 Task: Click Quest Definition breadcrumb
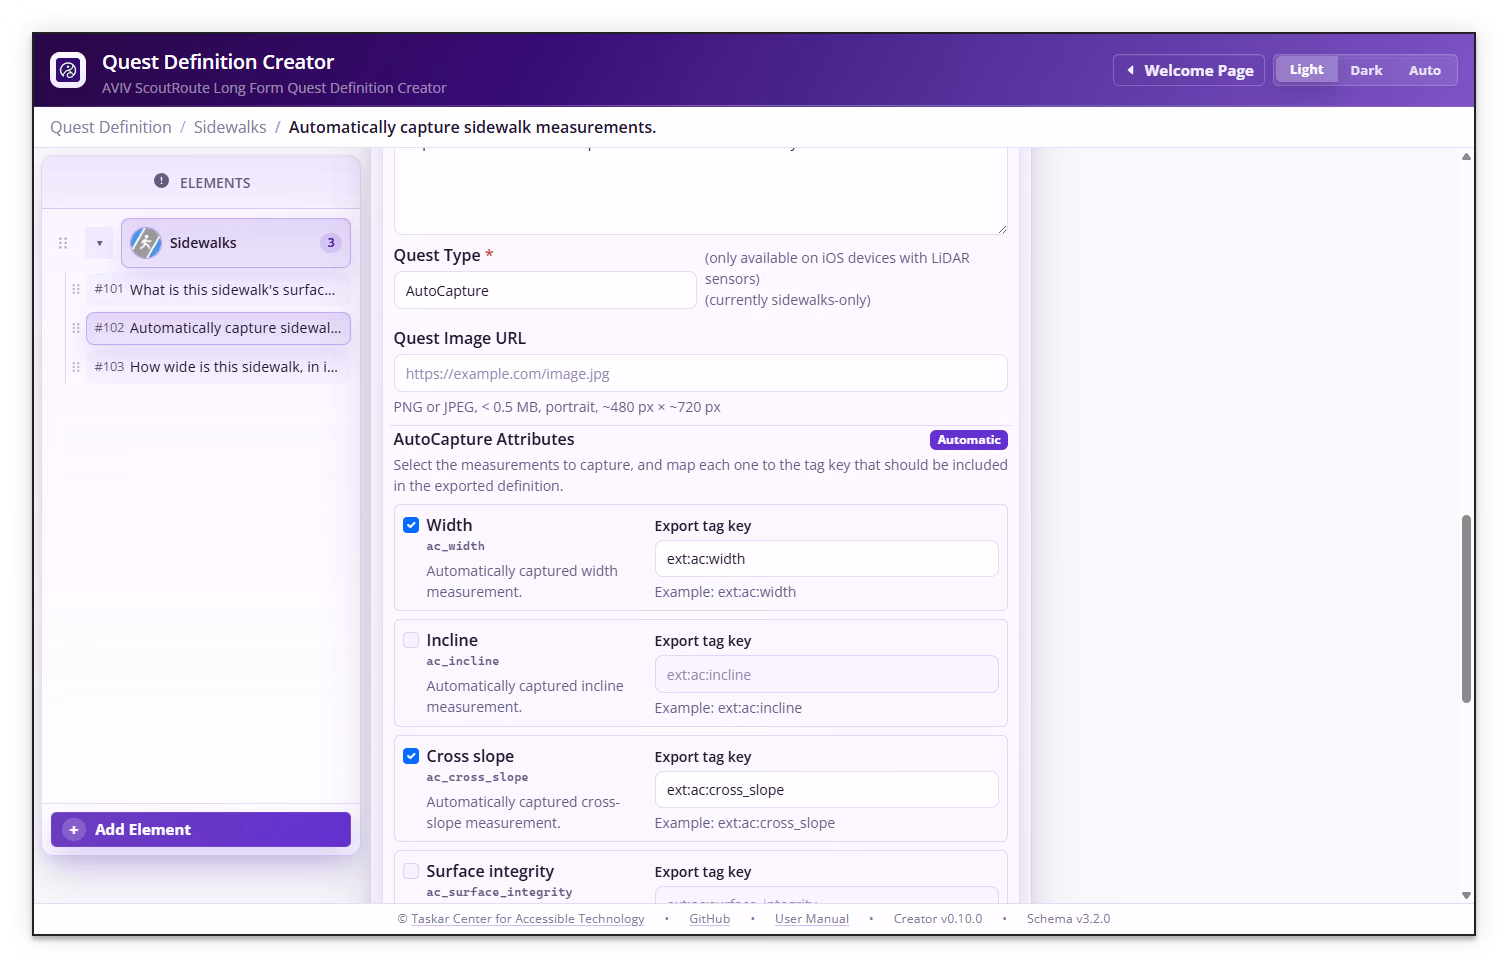[x=111, y=127]
